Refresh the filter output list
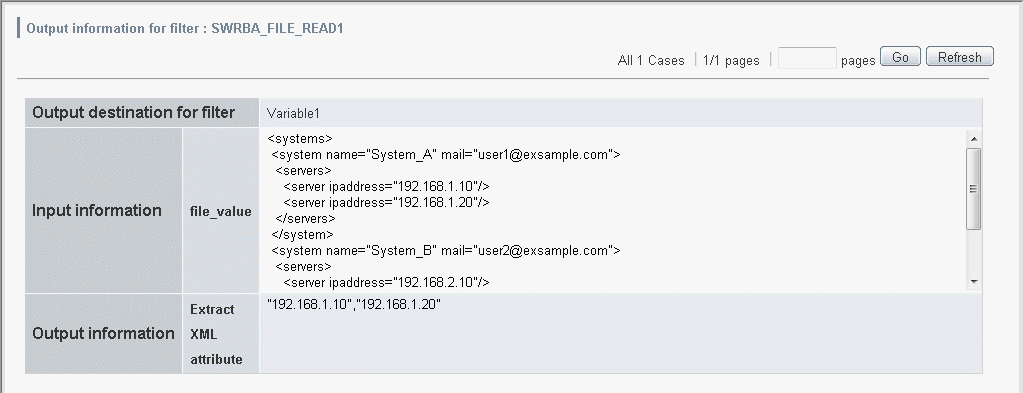Viewport: 1023px width, 393px height. click(x=960, y=57)
